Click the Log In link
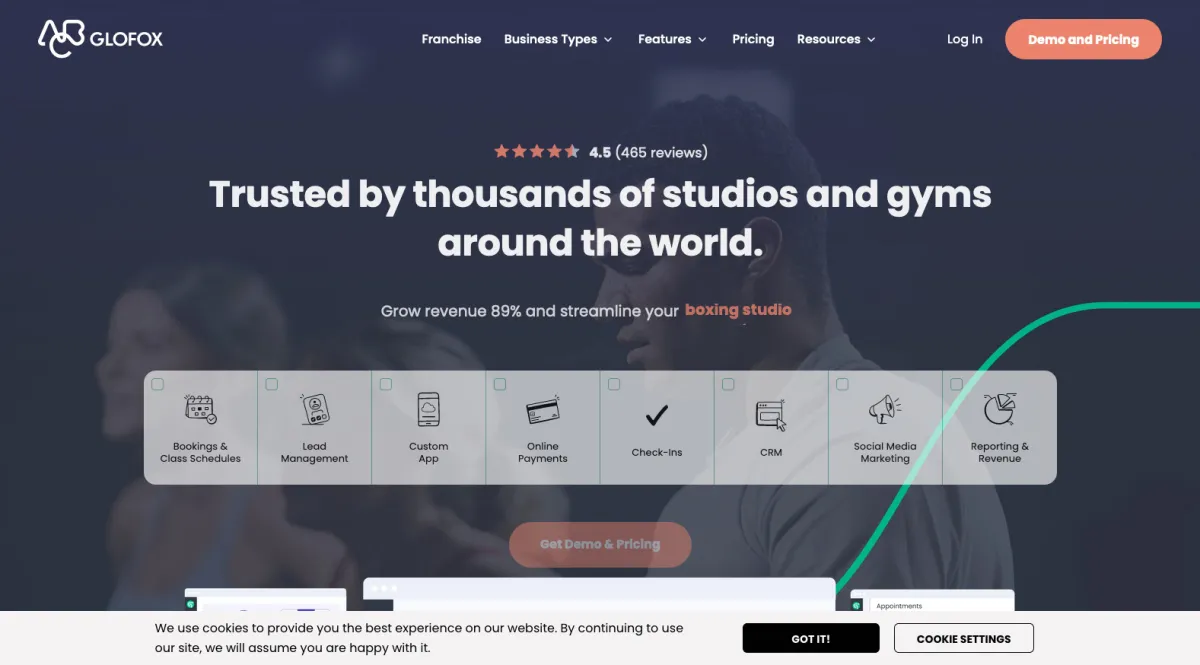 965,39
